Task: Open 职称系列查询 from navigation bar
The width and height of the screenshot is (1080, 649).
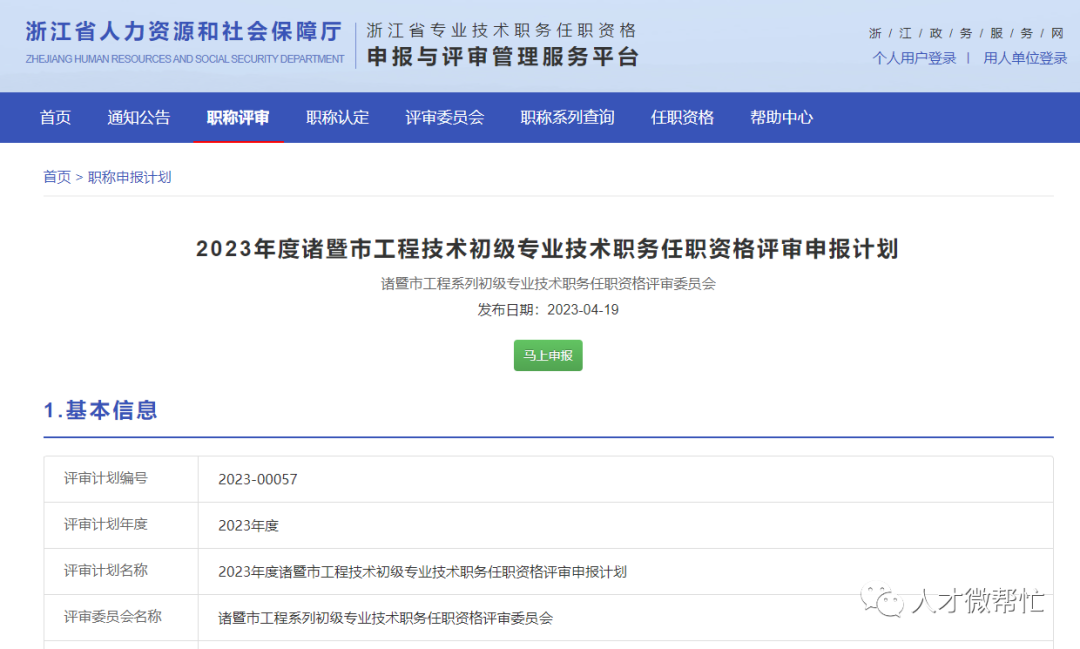Action: (567, 117)
